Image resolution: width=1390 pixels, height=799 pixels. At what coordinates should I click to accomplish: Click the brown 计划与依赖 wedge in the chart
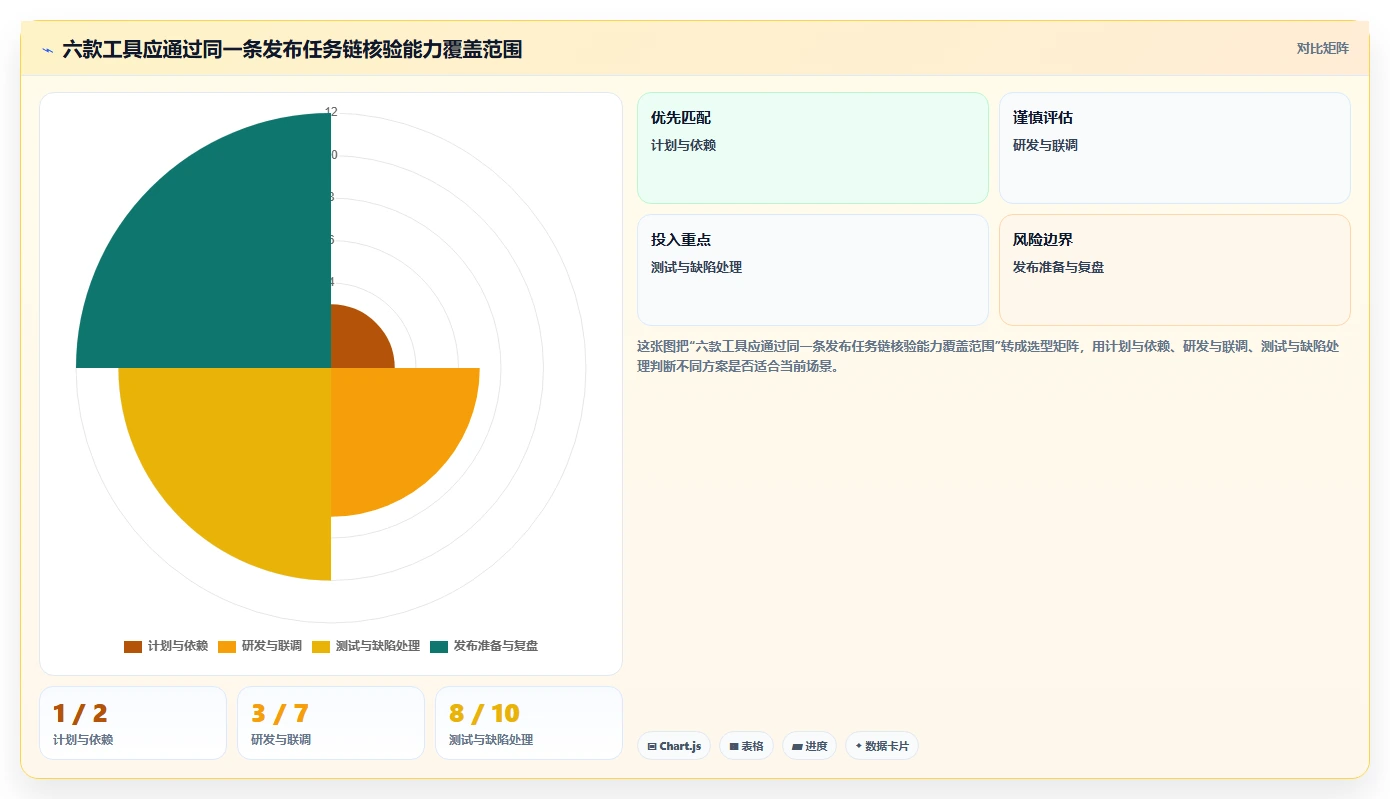coord(356,343)
